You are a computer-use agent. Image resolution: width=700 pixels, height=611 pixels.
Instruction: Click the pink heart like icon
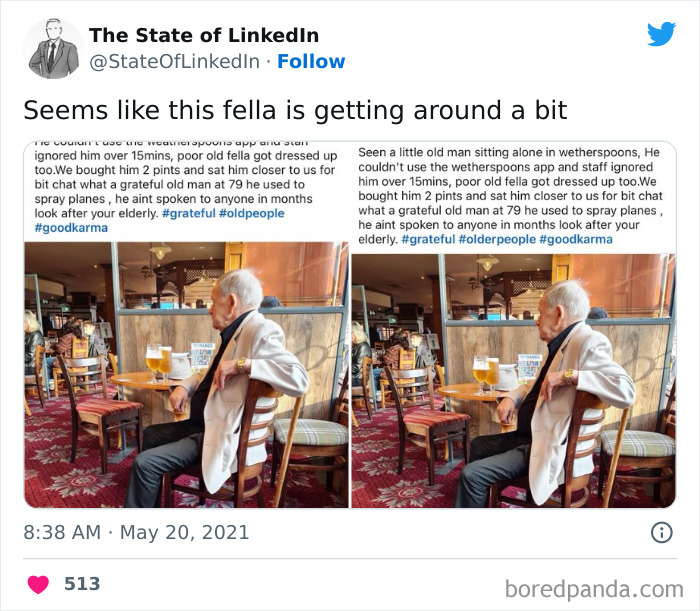coord(39,584)
